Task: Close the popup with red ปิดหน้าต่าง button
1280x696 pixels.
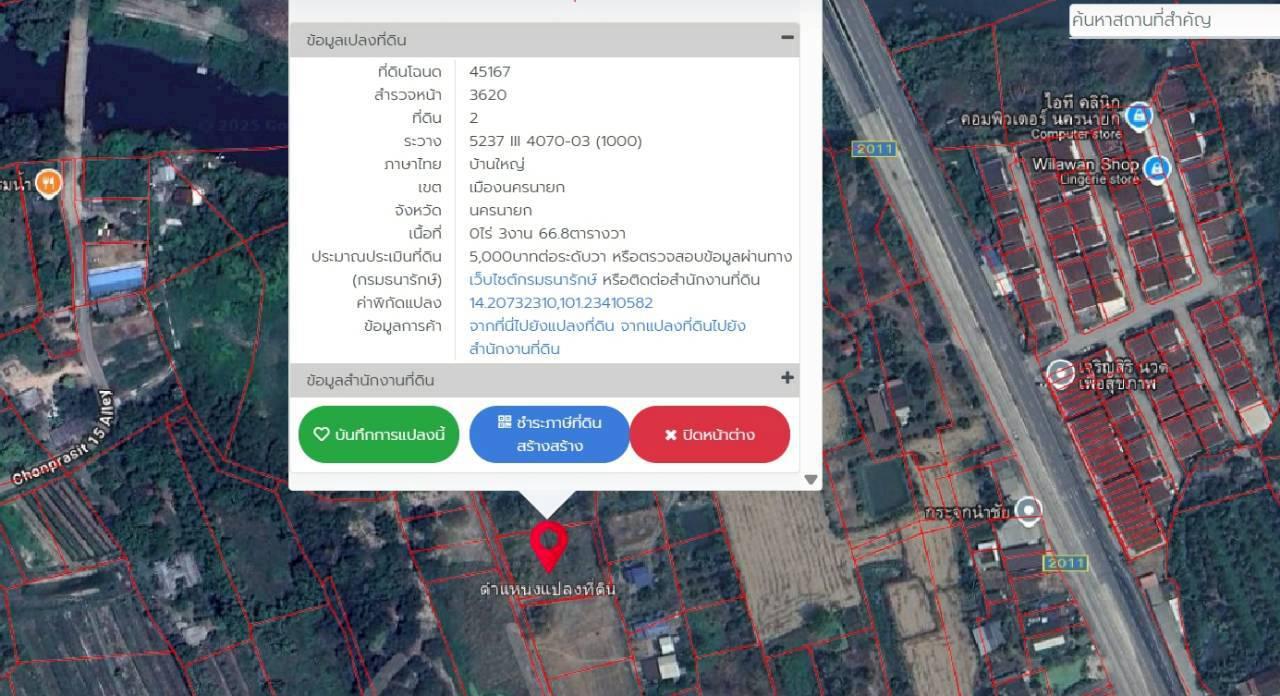Action: [710, 435]
